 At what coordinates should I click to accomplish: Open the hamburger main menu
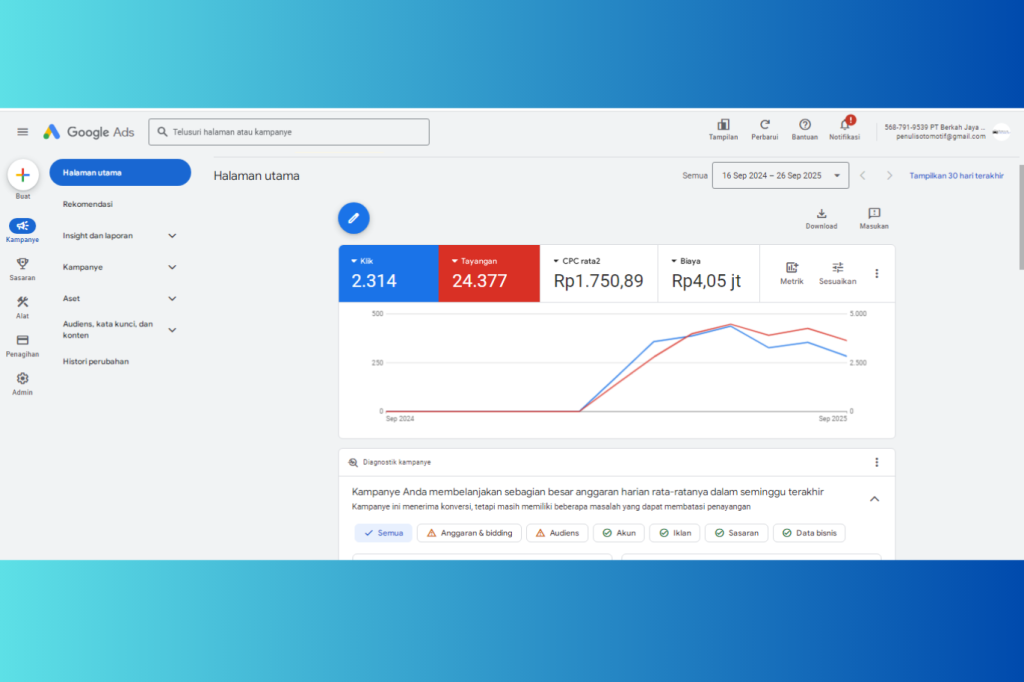point(22,132)
